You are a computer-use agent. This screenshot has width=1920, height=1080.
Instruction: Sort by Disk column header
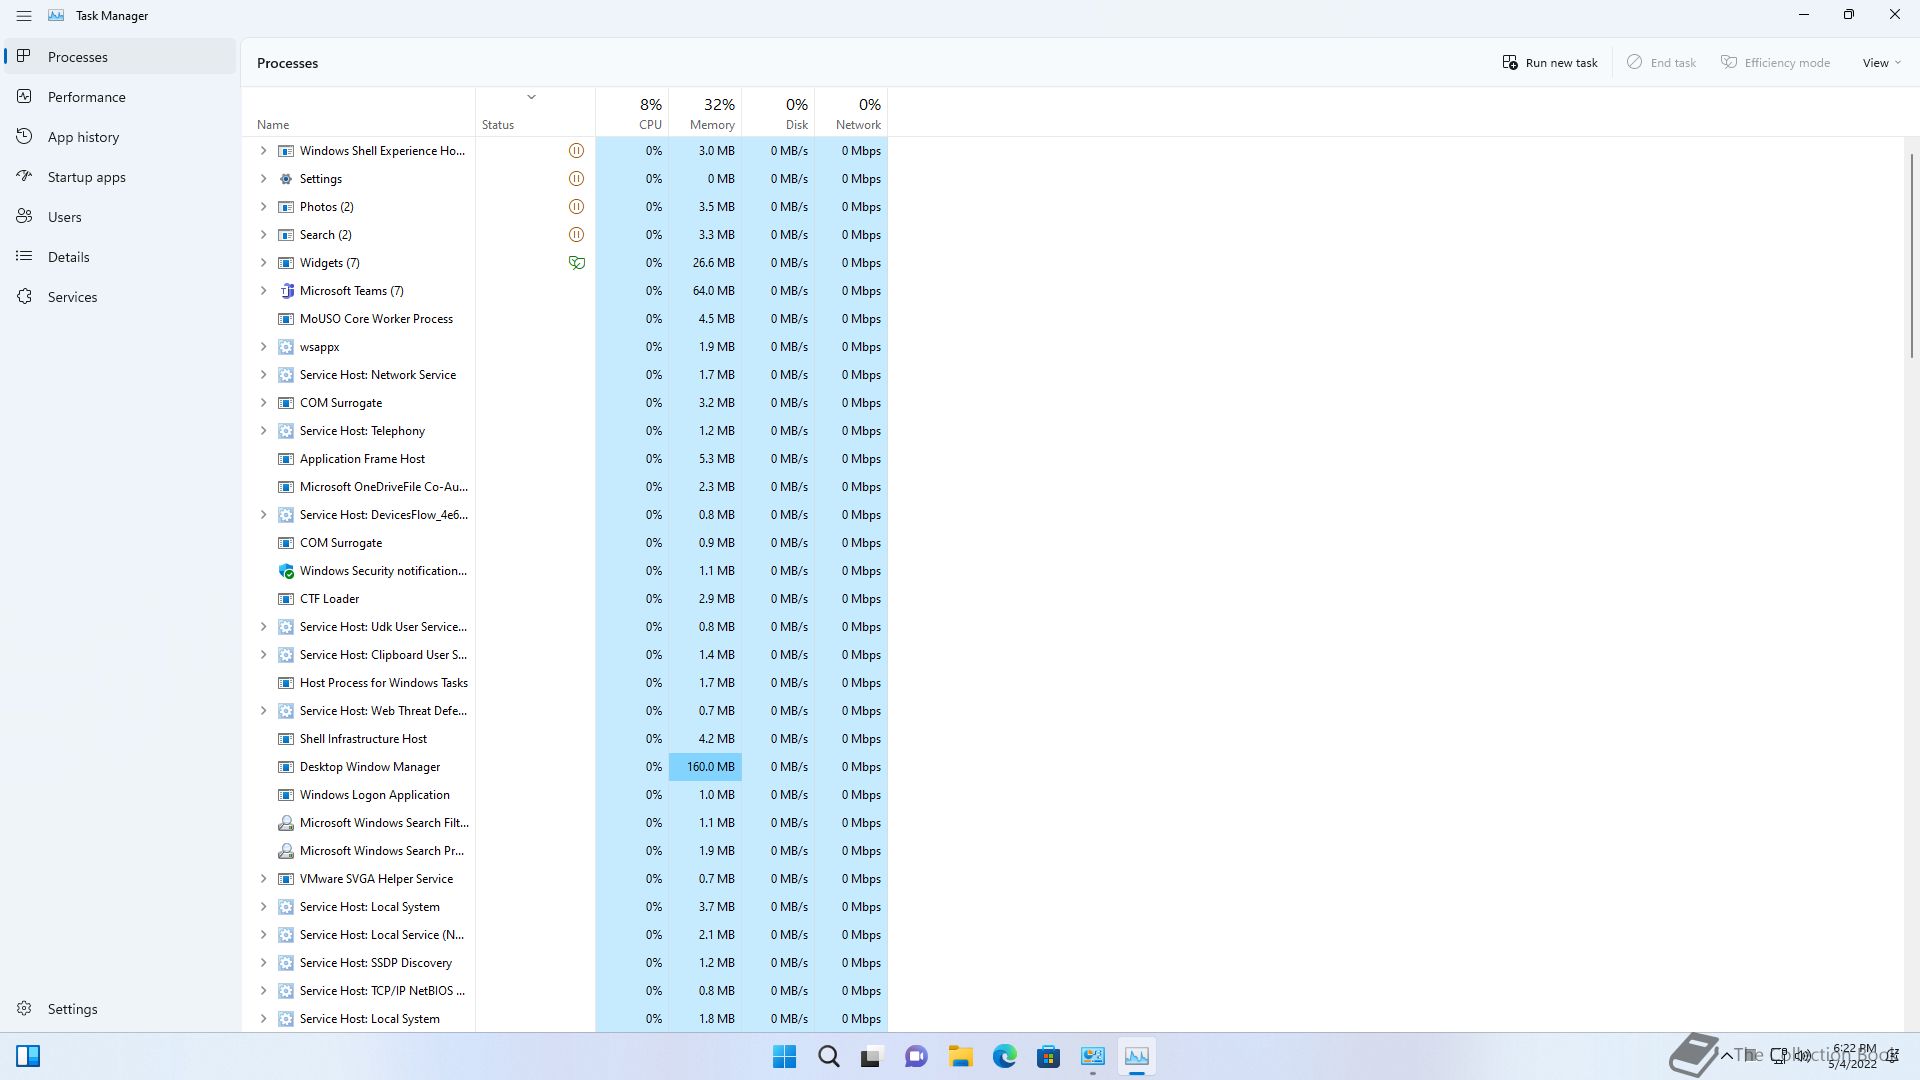pos(778,112)
